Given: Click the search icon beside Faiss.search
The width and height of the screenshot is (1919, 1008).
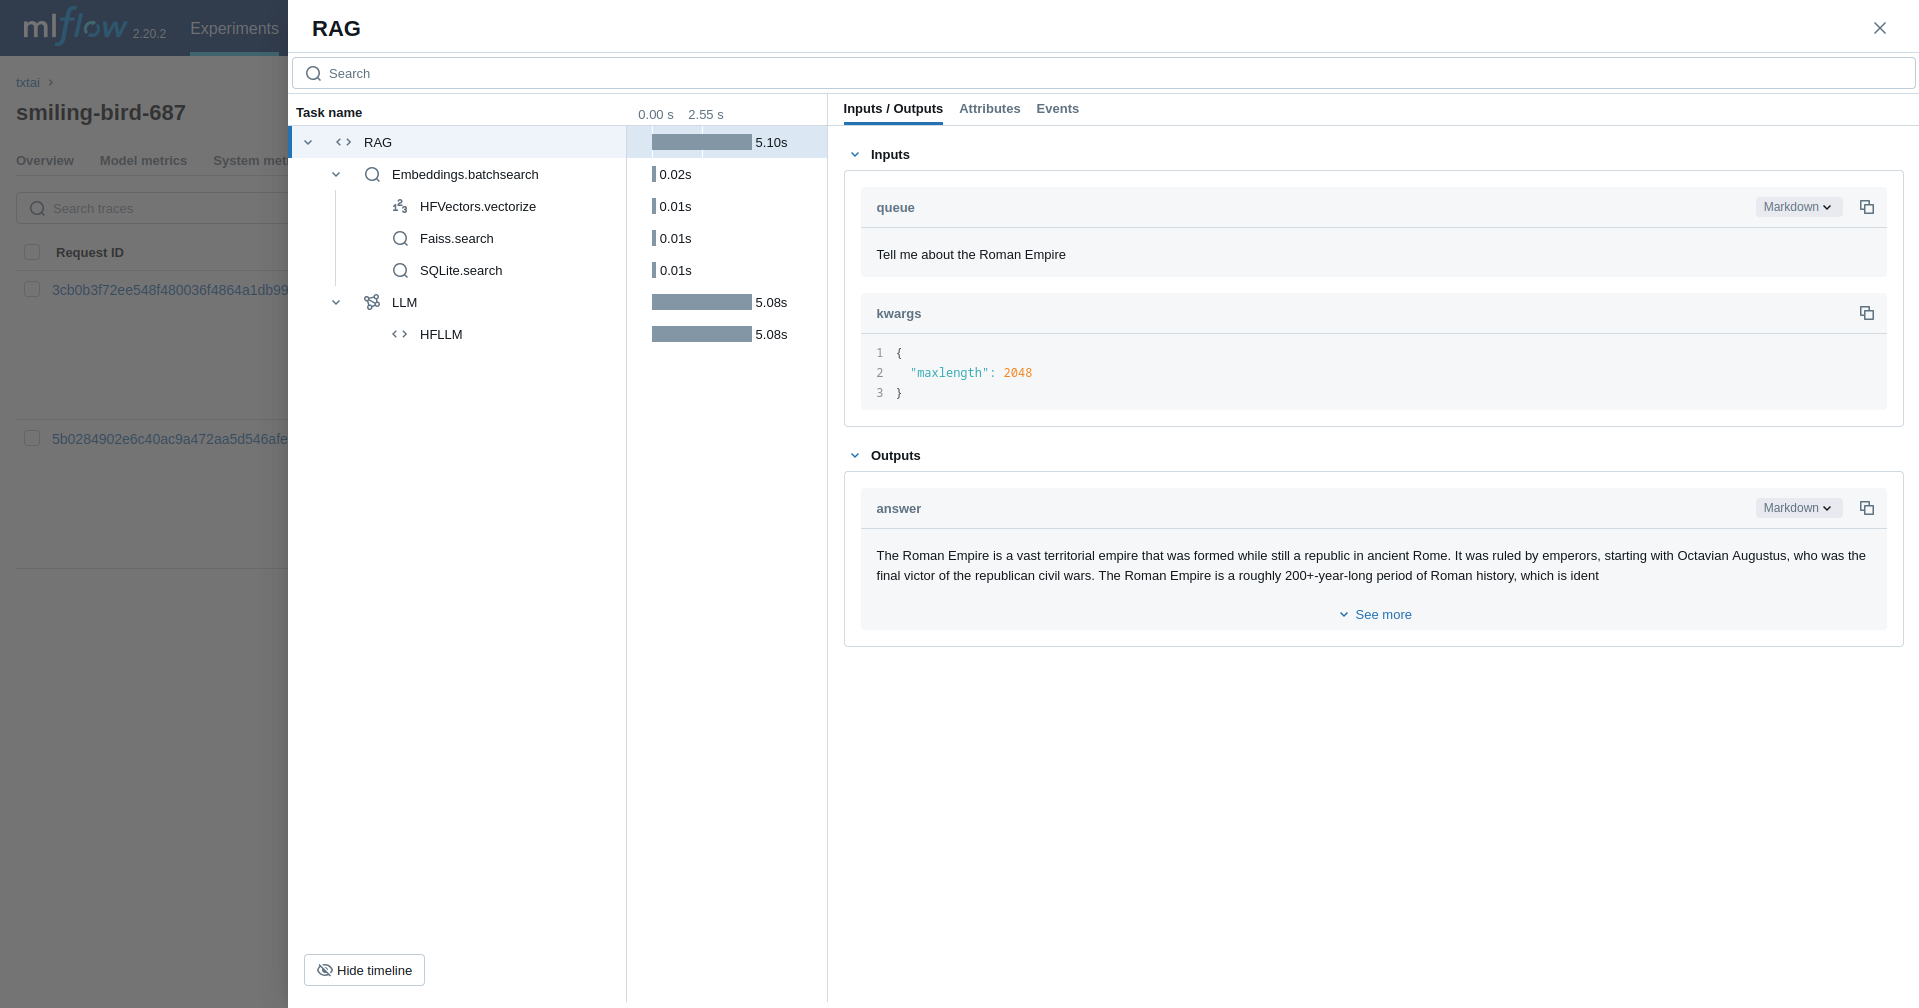Looking at the screenshot, I should point(401,238).
